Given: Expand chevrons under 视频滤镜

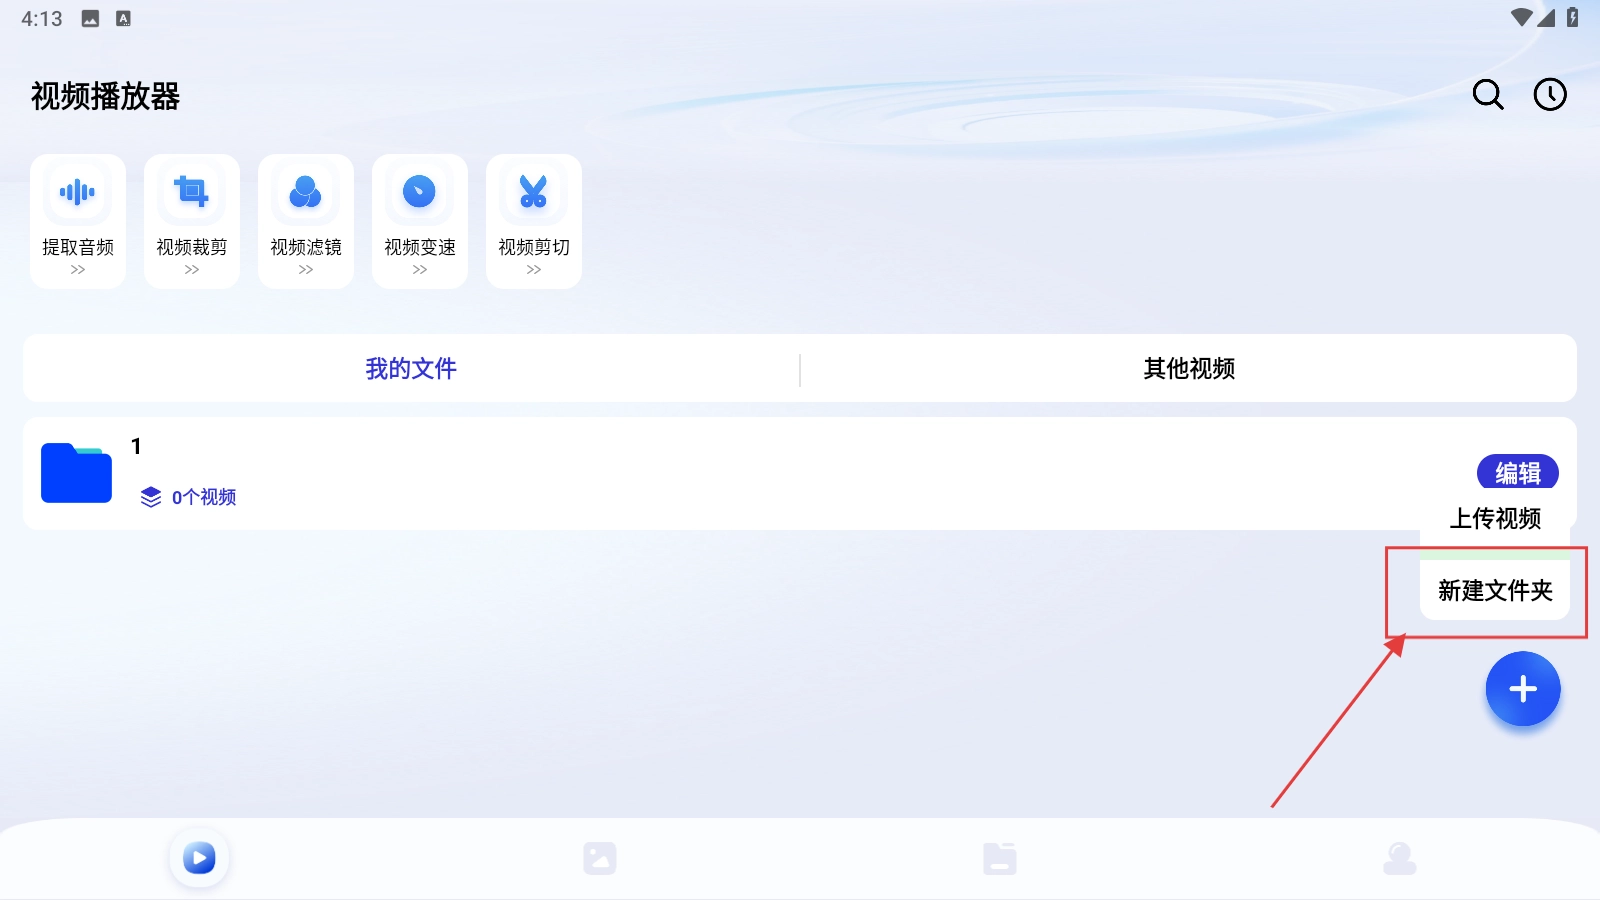Looking at the screenshot, I should click(306, 270).
